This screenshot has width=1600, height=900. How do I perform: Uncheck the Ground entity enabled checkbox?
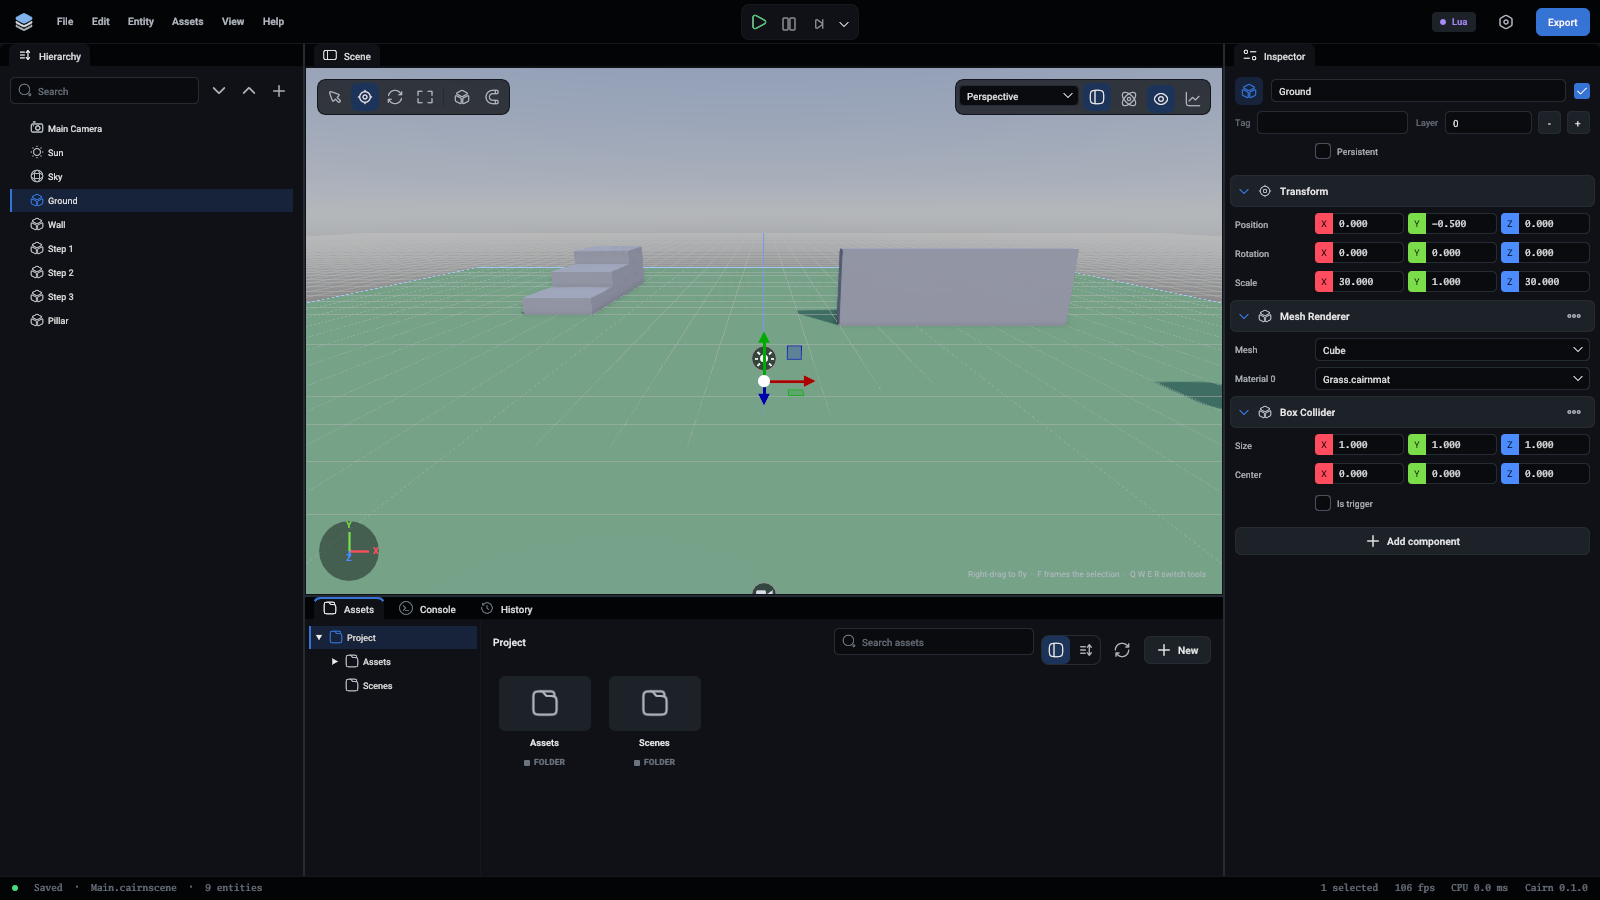click(1582, 91)
